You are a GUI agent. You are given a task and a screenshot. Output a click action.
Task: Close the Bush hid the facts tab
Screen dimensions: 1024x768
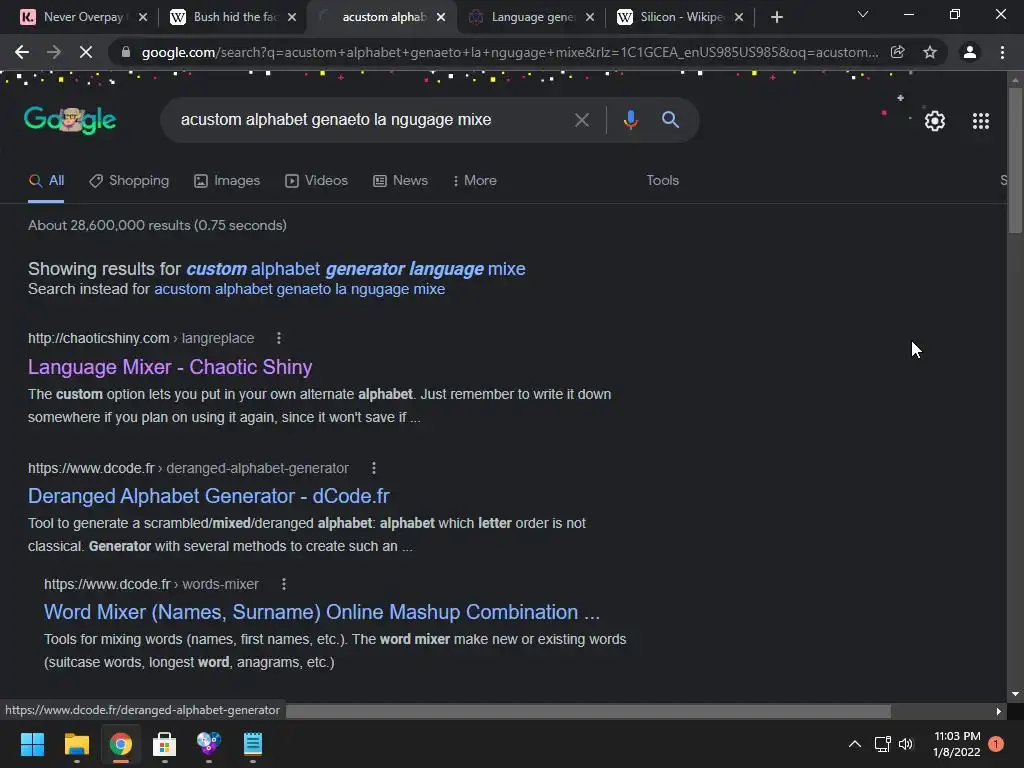[x=292, y=17]
